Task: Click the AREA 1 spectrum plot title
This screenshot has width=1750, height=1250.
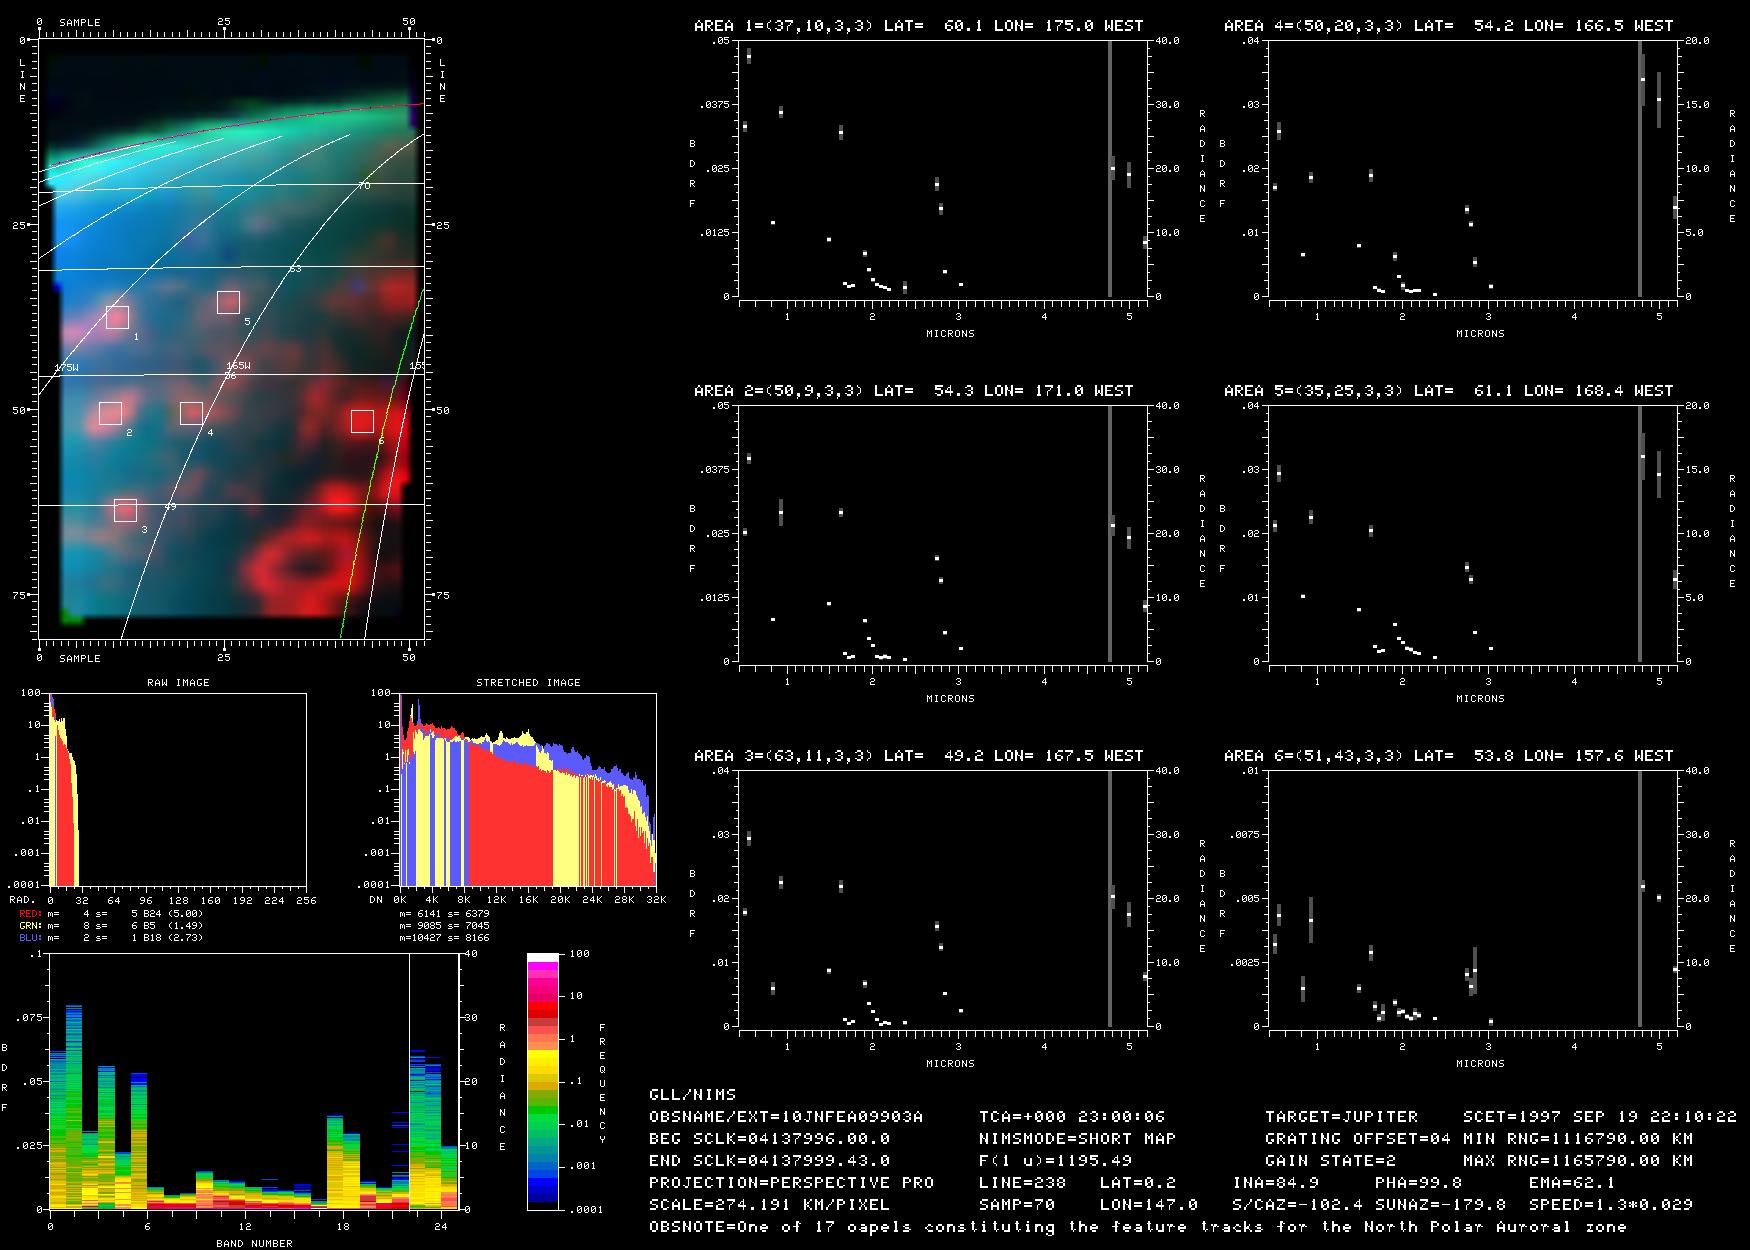Action: [918, 26]
